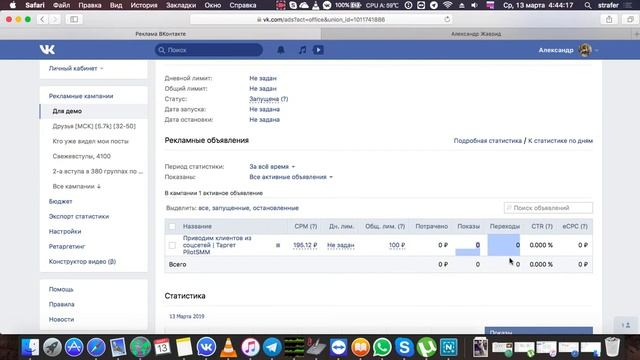Go back with Safari's back arrow
Viewport: 640px width, 360px height.
click(x=42, y=19)
